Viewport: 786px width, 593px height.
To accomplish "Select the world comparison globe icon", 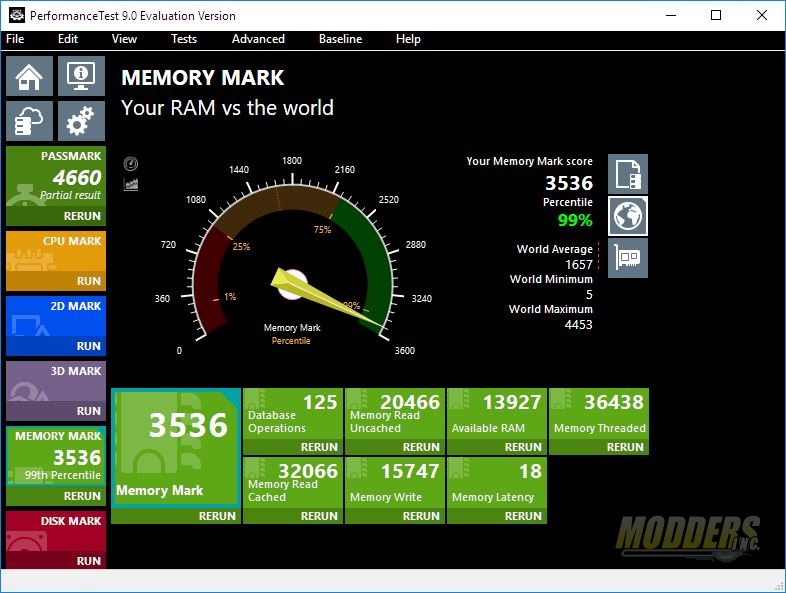I will pos(628,216).
